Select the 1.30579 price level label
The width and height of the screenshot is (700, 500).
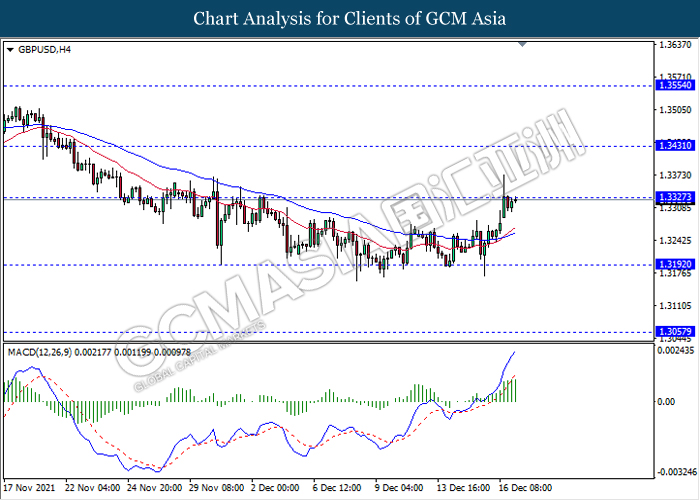675,331
